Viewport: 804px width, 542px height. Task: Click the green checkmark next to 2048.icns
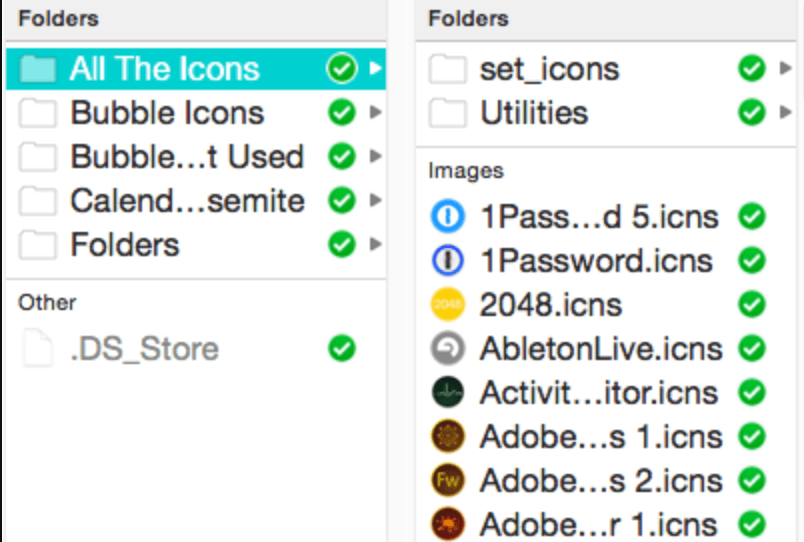point(751,304)
